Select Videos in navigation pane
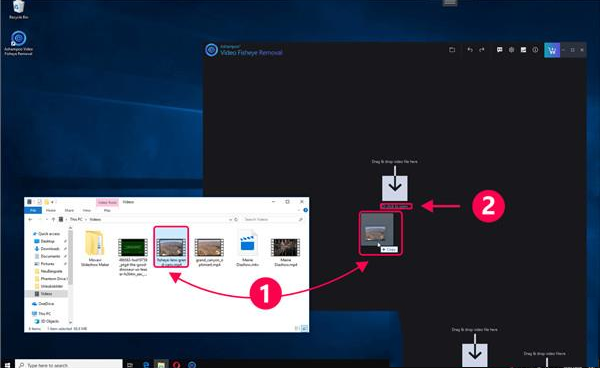The width and height of the screenshot is (600, 368). point(46,294)
